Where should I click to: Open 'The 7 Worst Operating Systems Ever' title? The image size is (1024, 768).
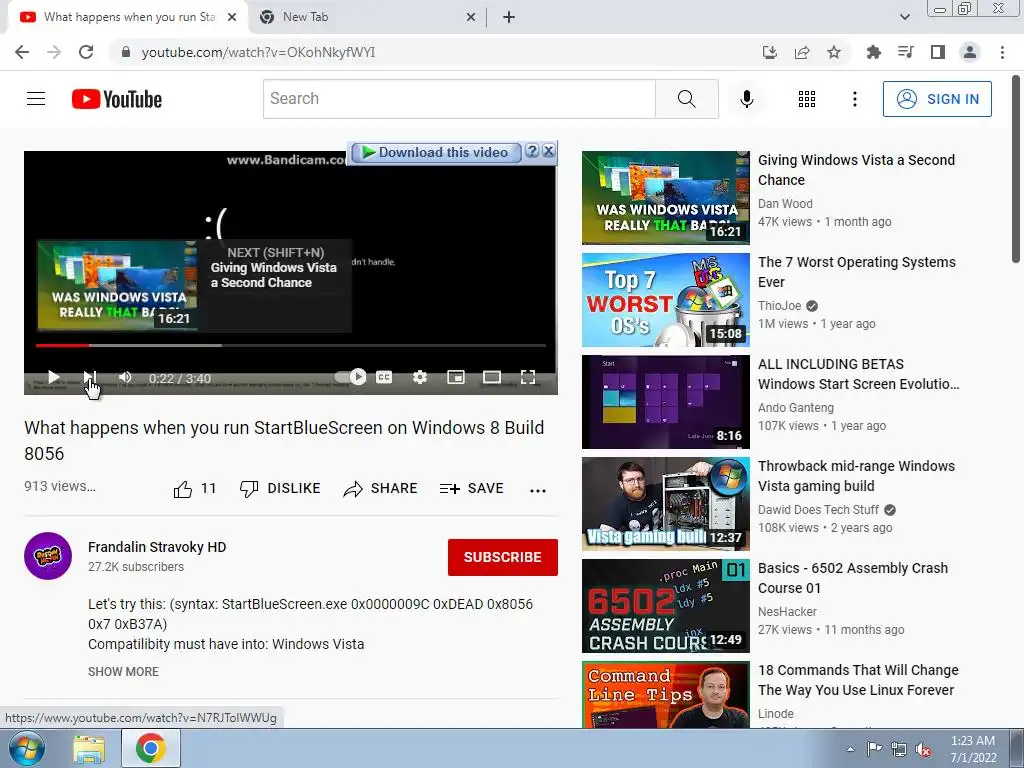tap(856, 272)
